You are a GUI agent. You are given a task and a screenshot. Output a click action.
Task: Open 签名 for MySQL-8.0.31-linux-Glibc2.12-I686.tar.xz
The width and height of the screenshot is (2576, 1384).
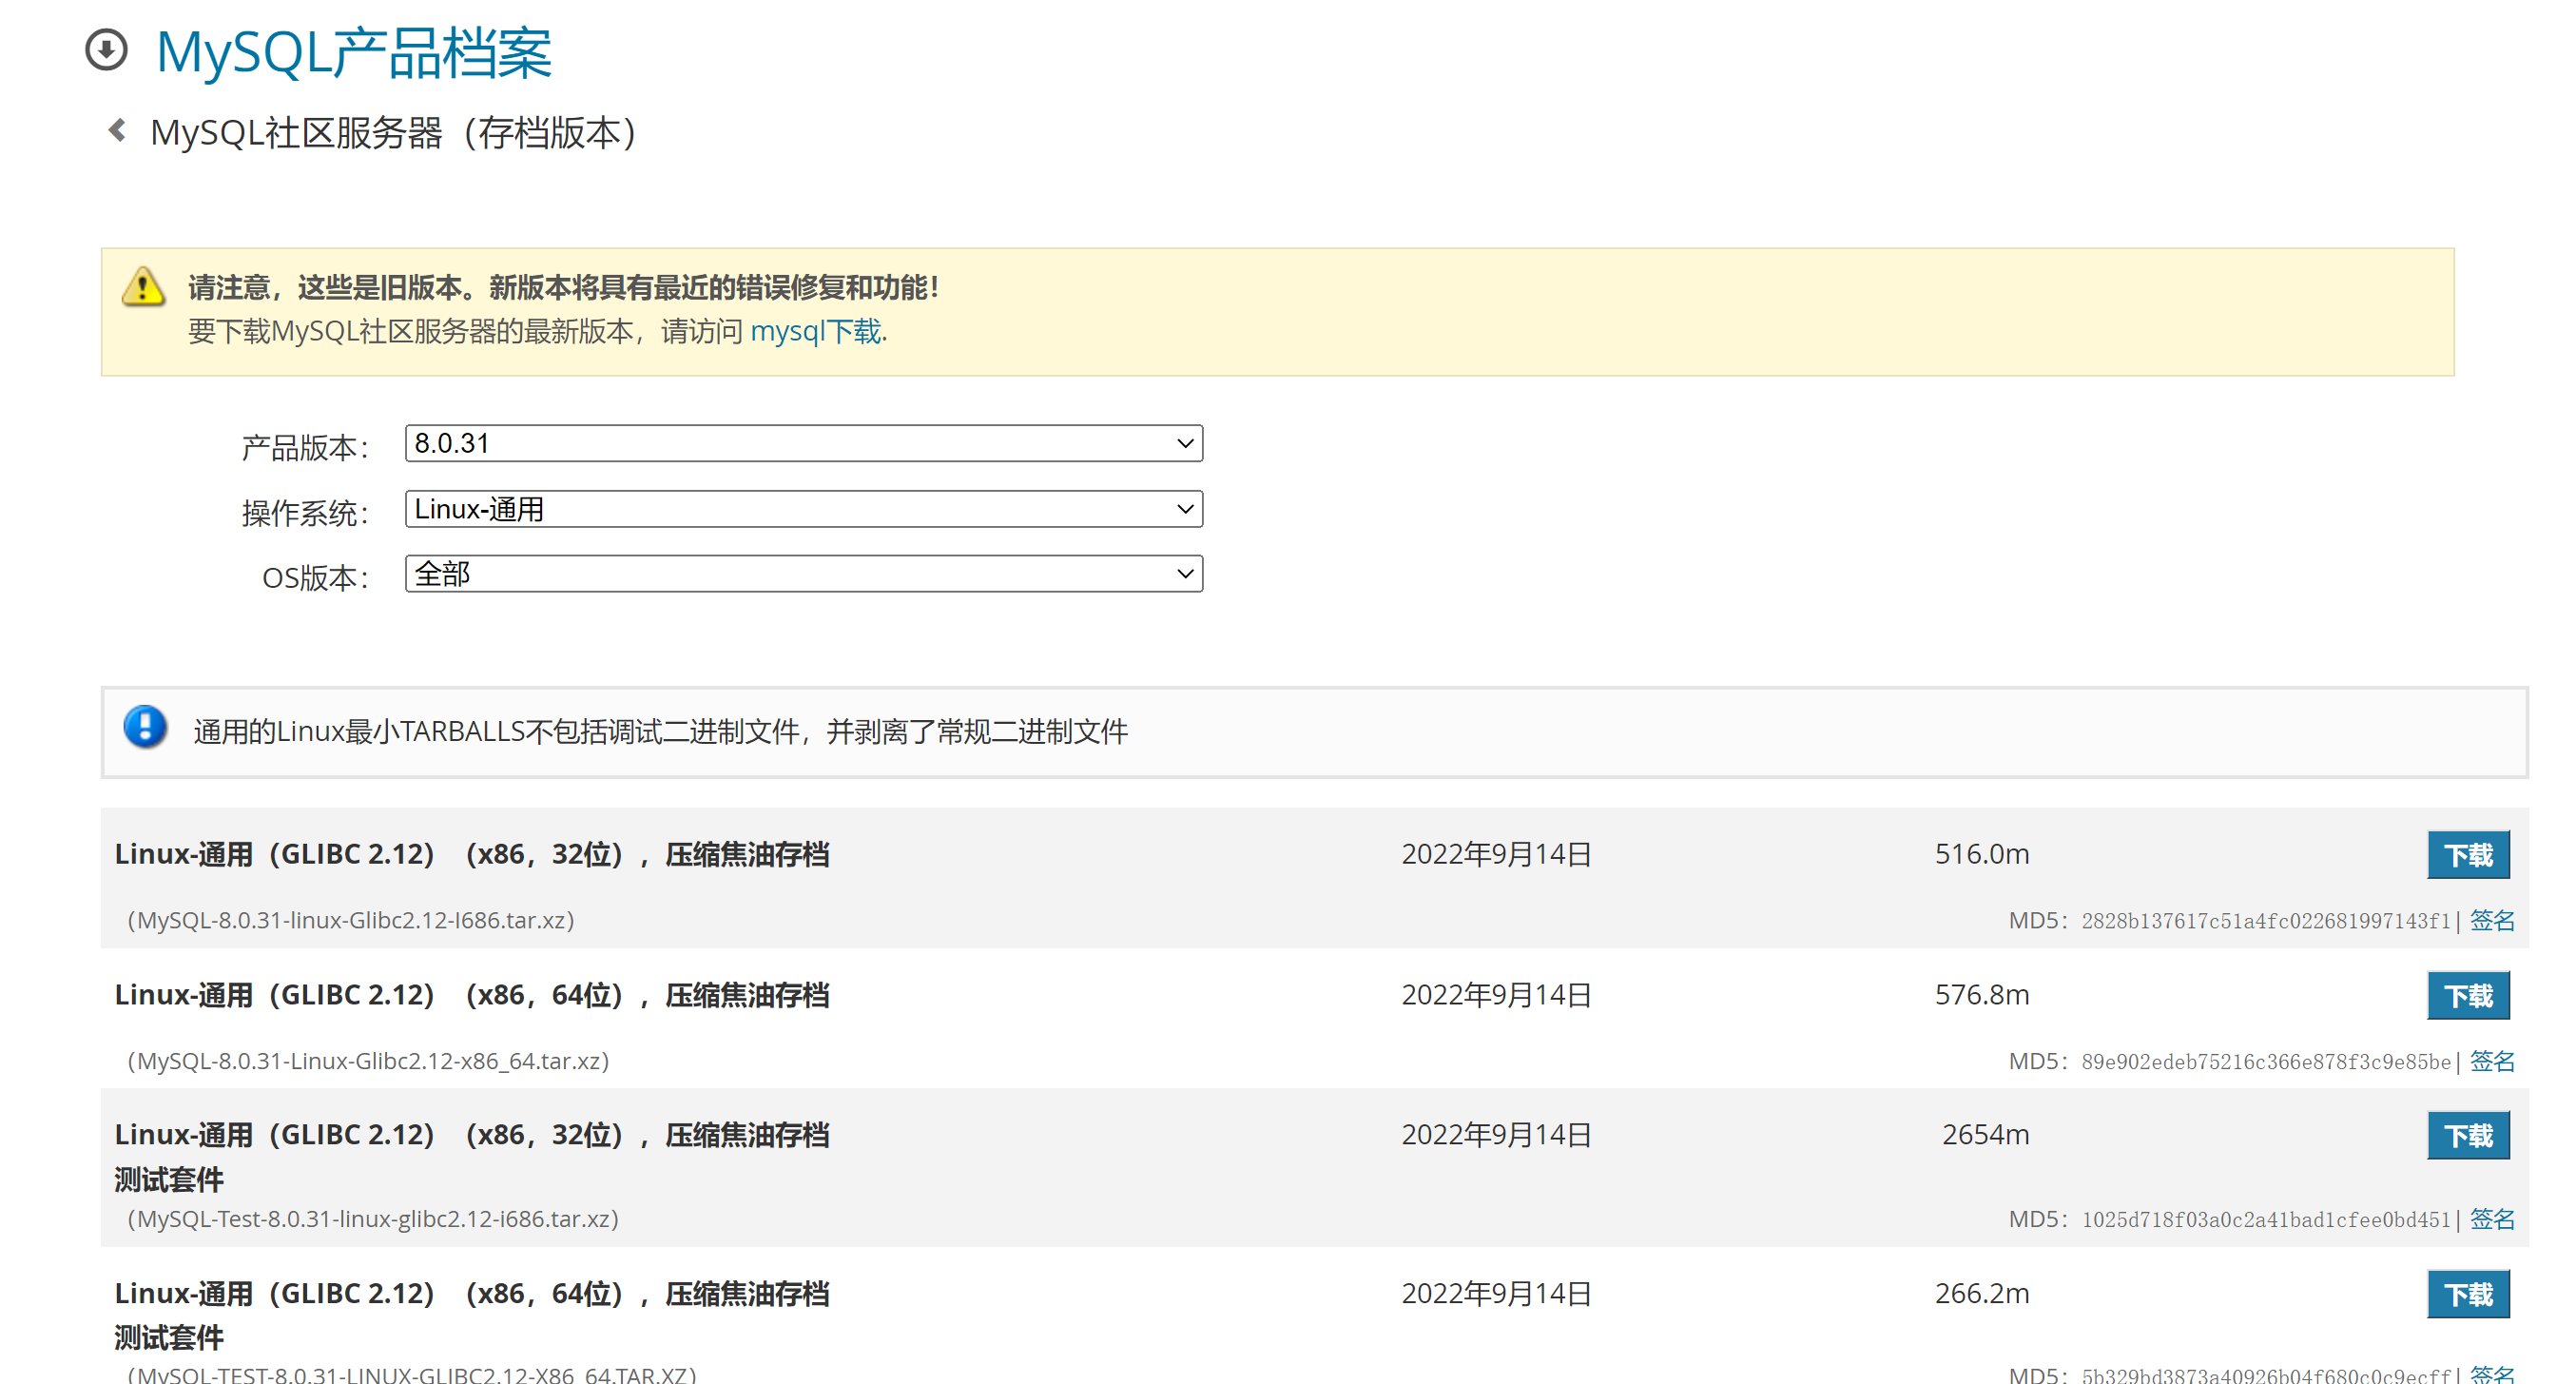pos(2492,920)
